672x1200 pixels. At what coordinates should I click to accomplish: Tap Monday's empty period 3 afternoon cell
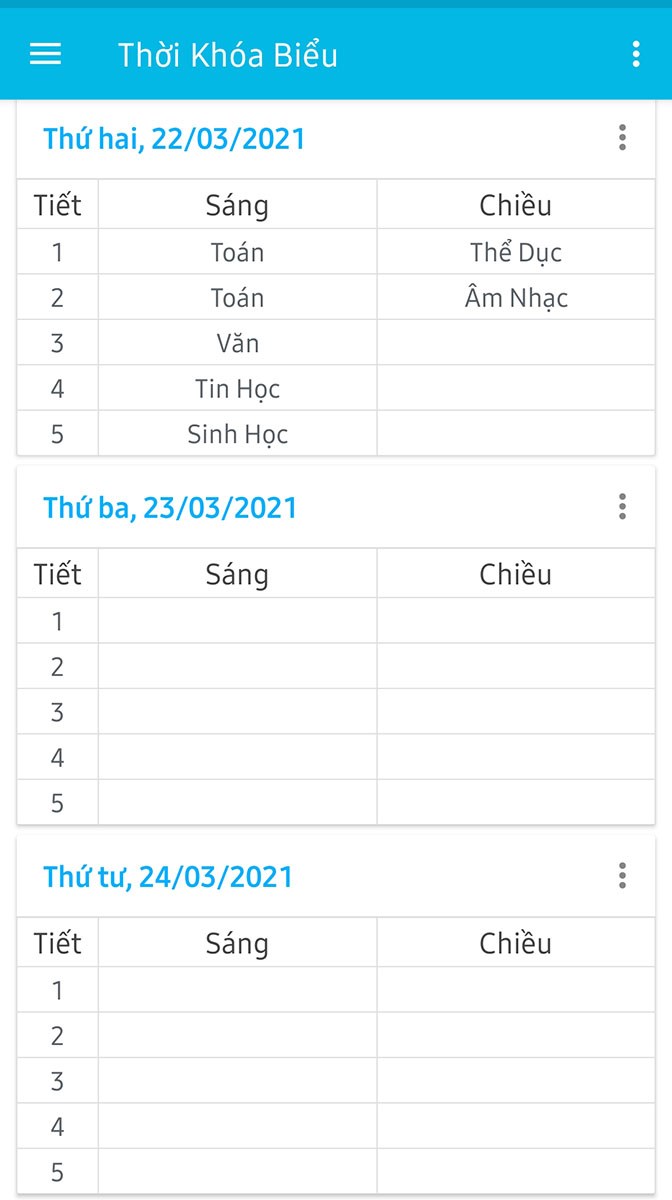[516, 343]
